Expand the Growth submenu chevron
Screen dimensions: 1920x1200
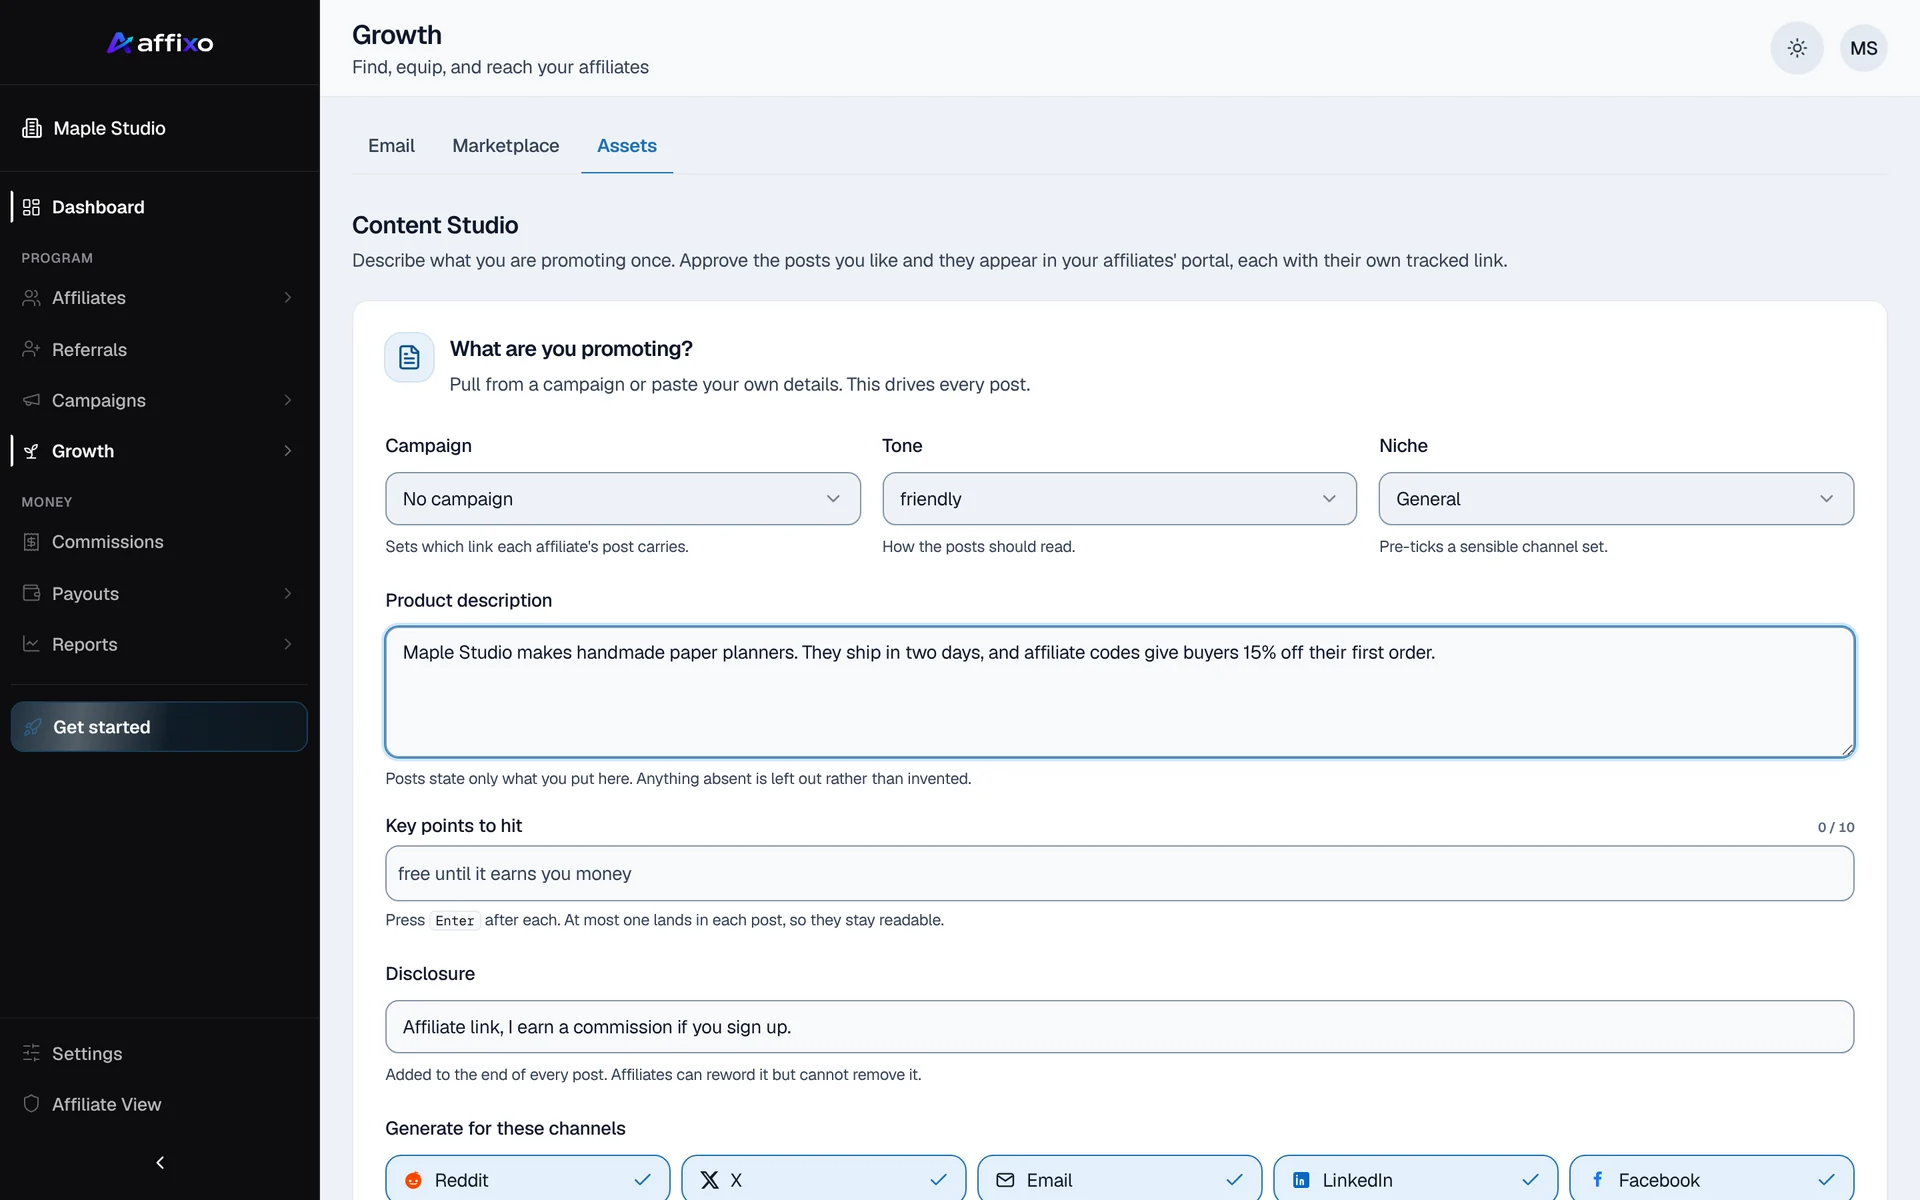(x=288, y=451)
